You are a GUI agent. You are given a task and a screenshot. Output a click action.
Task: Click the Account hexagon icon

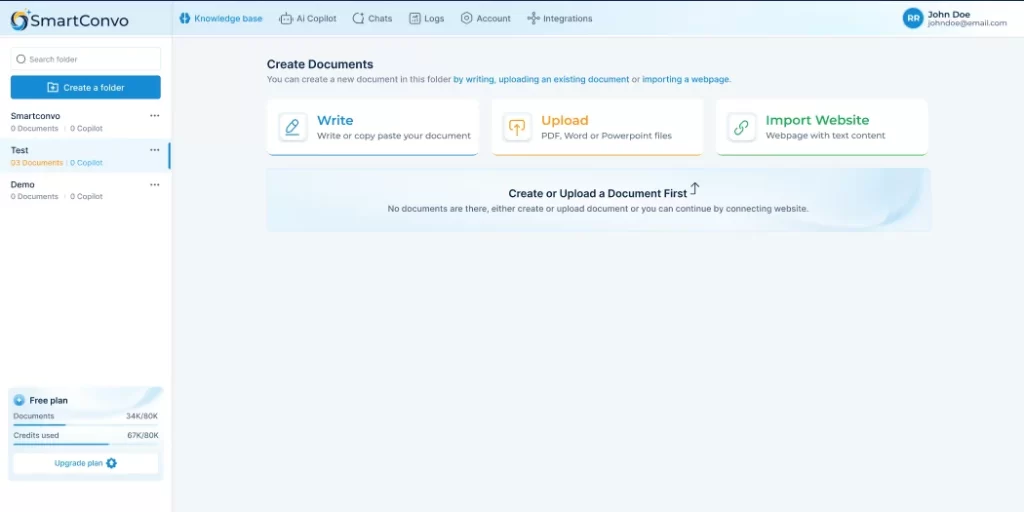[x=466, y=18]
